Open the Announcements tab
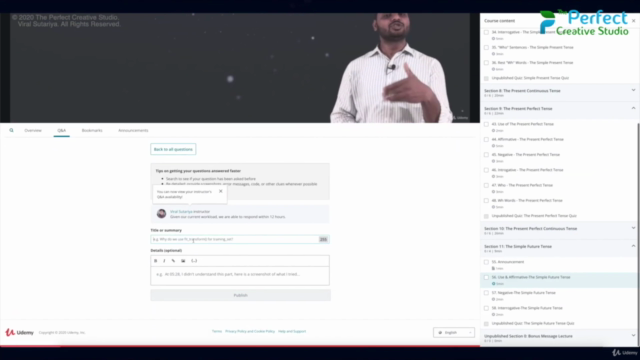Viewport: 640px width, 360px height. tap(133, 131)
